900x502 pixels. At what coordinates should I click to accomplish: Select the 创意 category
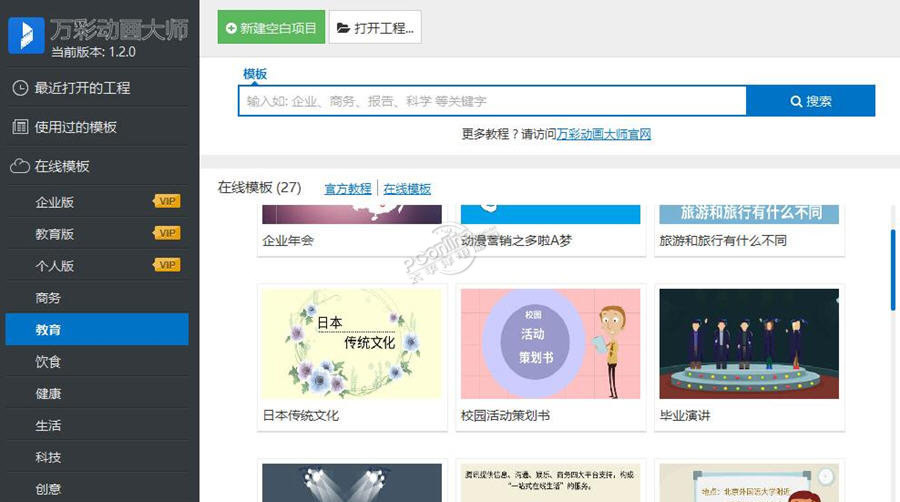[x=97, y=488]
